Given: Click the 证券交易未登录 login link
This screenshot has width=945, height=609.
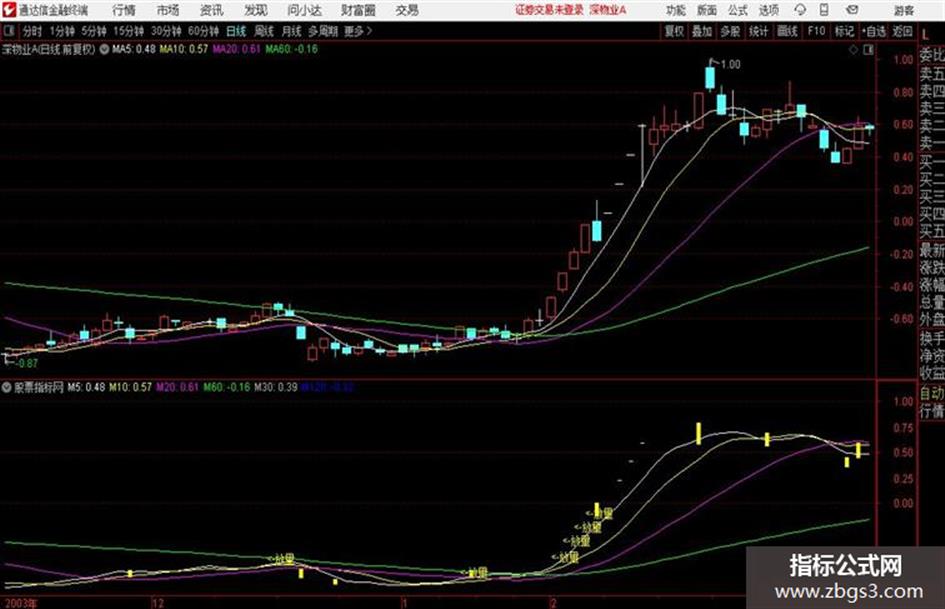Looking at the screenshot, I should 550,10.
